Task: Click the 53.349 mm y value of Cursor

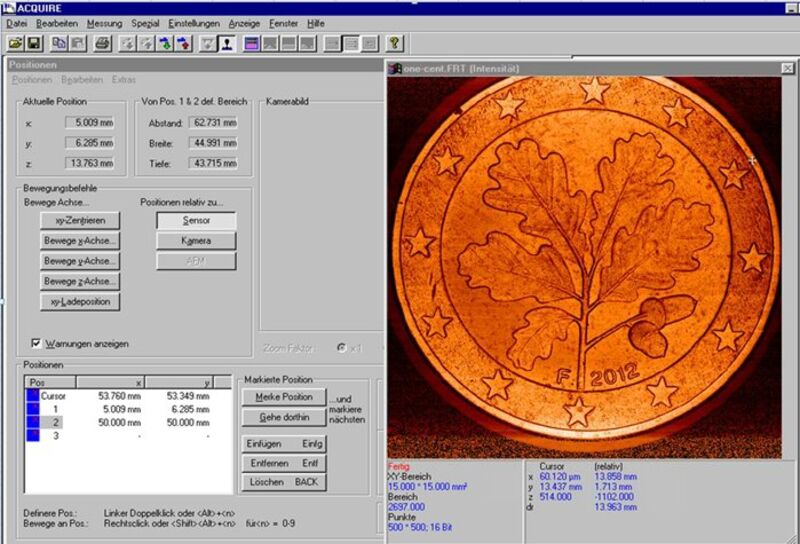Action: coord(188,396)
